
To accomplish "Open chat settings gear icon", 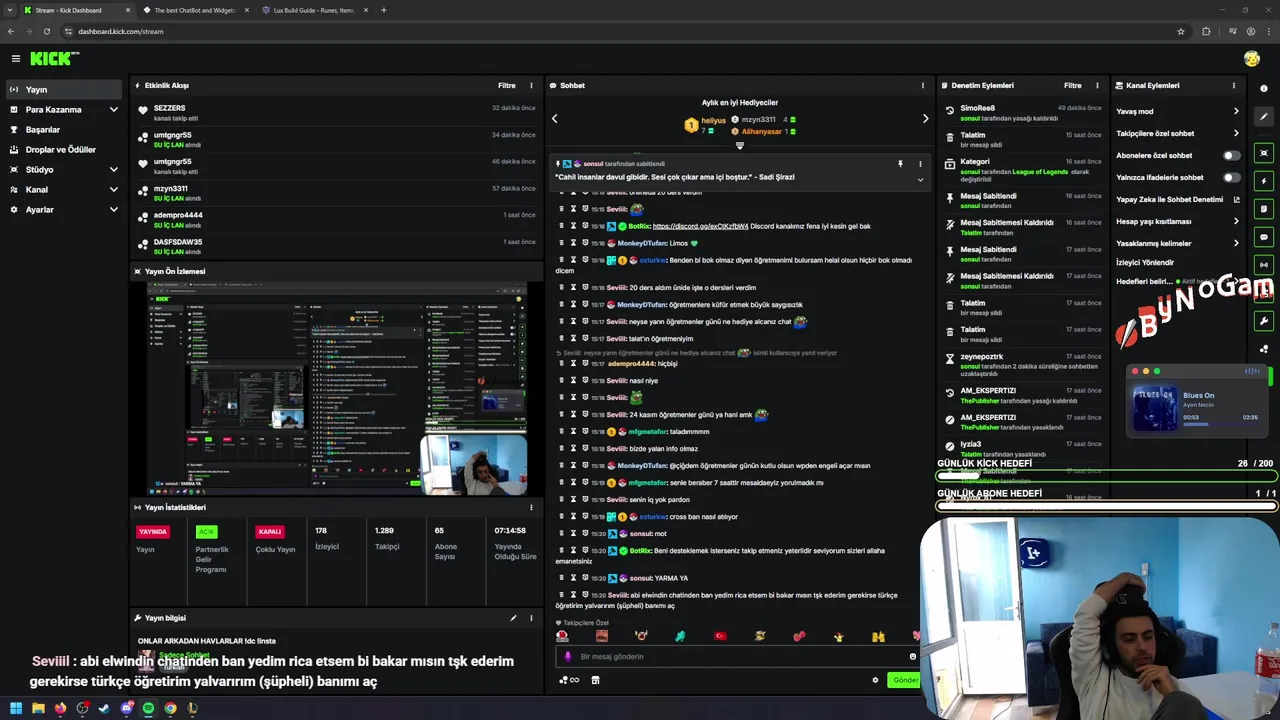I will (875, 680).
